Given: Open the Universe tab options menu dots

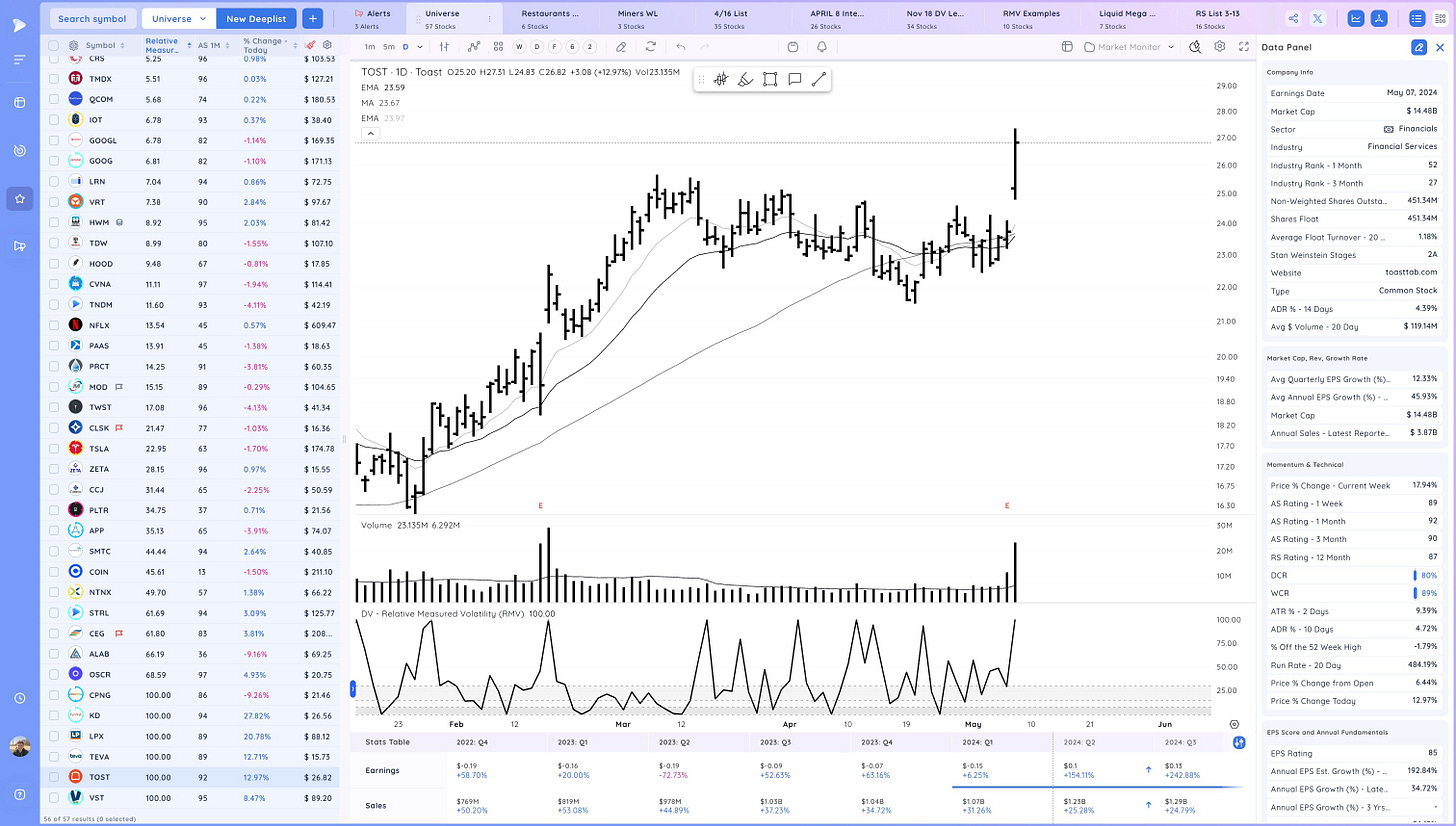Looking at the screenshot, I should point(489,18).
